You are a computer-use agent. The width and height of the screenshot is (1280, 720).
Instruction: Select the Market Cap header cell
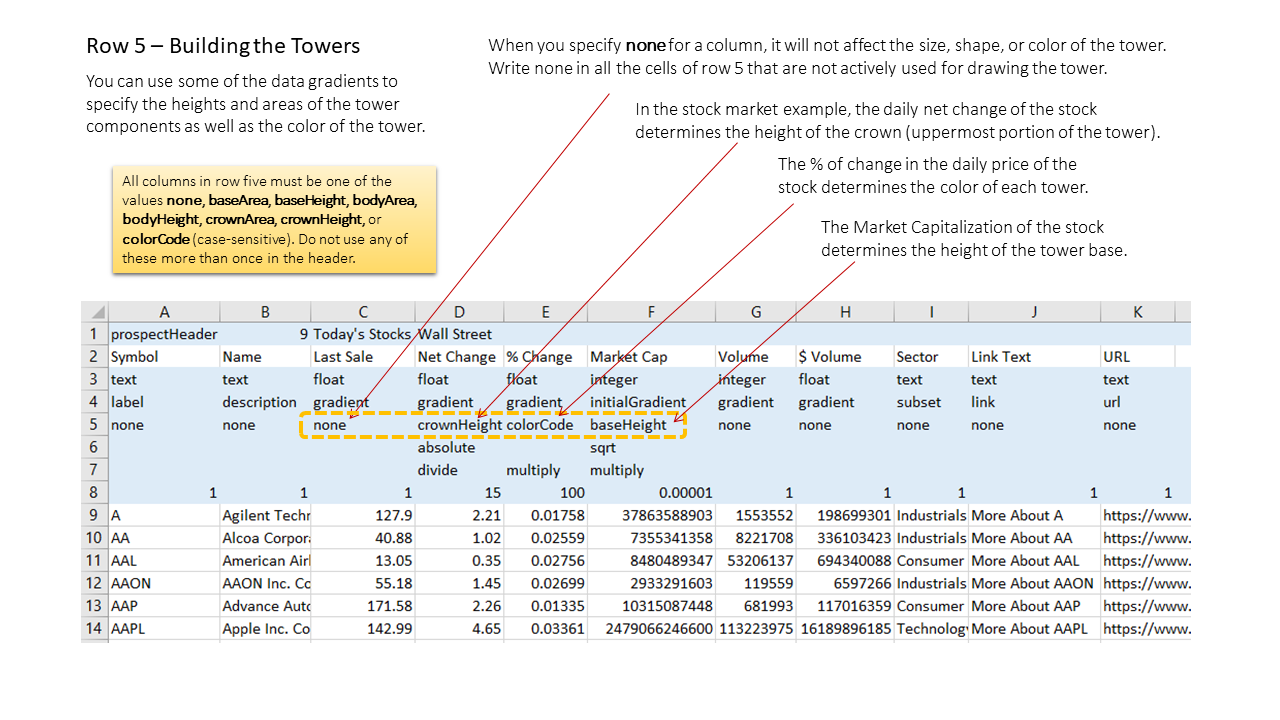651,357
